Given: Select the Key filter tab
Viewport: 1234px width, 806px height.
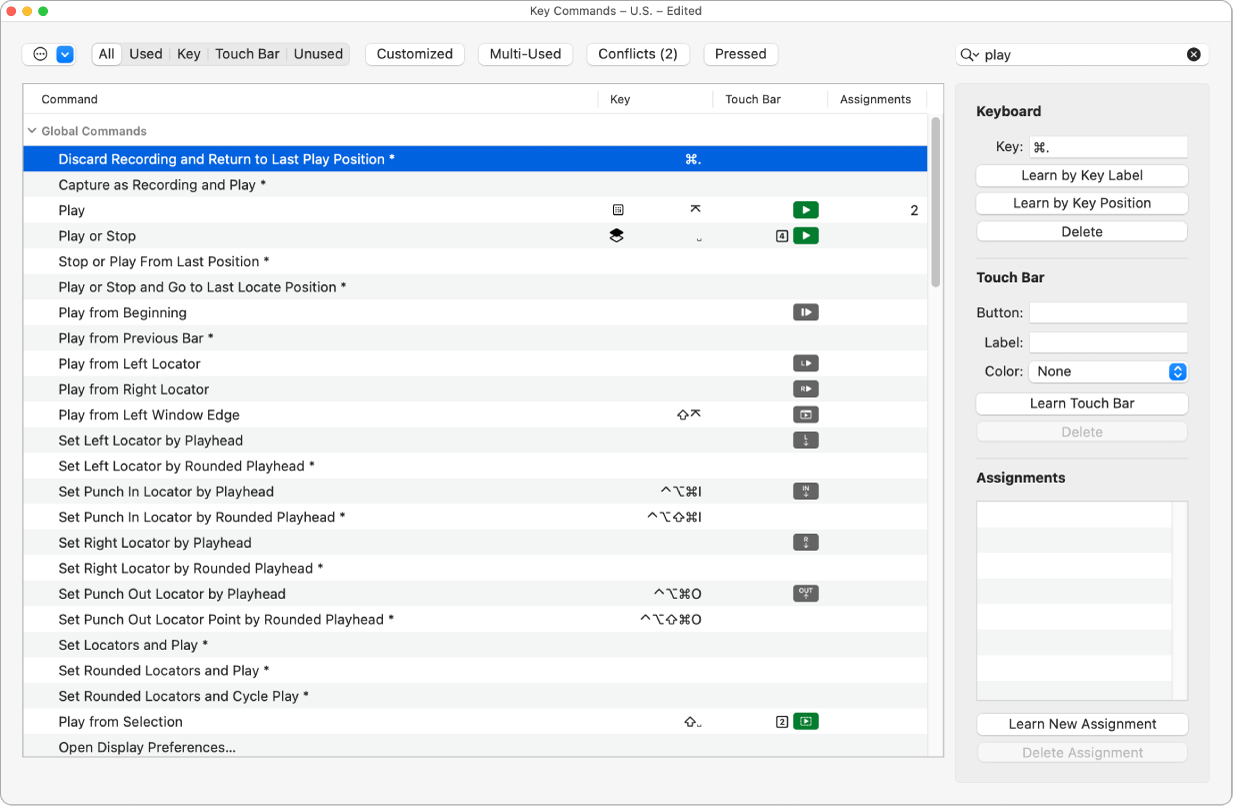Looking at the screenshot, I should (189, 54).
